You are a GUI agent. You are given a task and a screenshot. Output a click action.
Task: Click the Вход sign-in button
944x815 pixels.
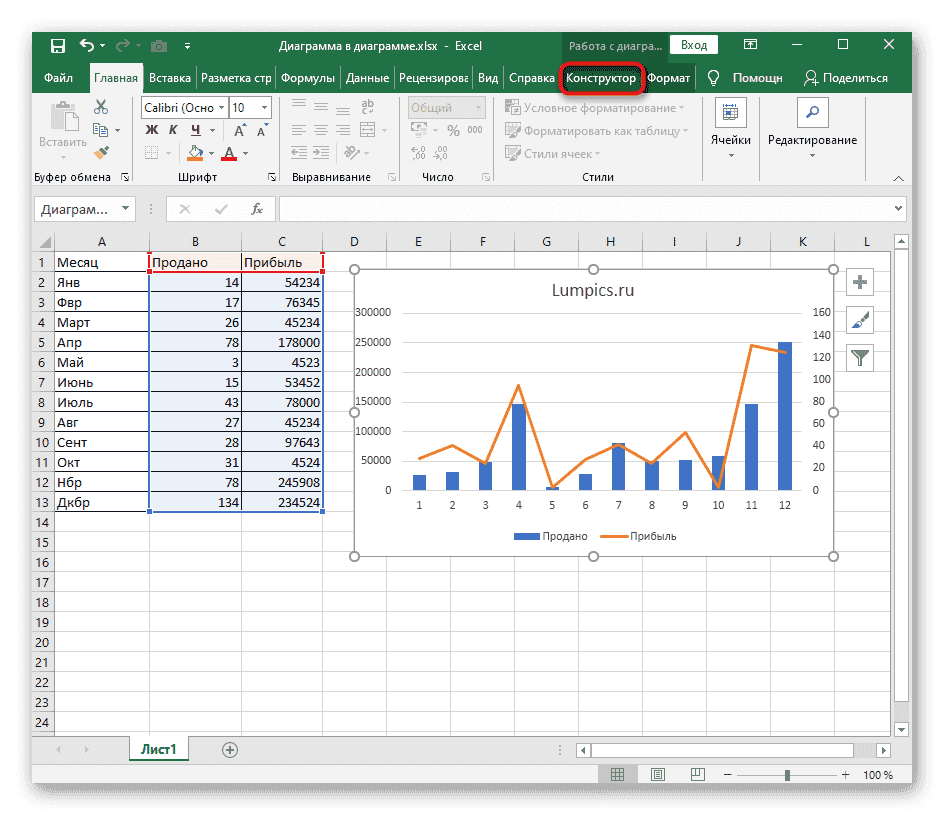point(694,45)
